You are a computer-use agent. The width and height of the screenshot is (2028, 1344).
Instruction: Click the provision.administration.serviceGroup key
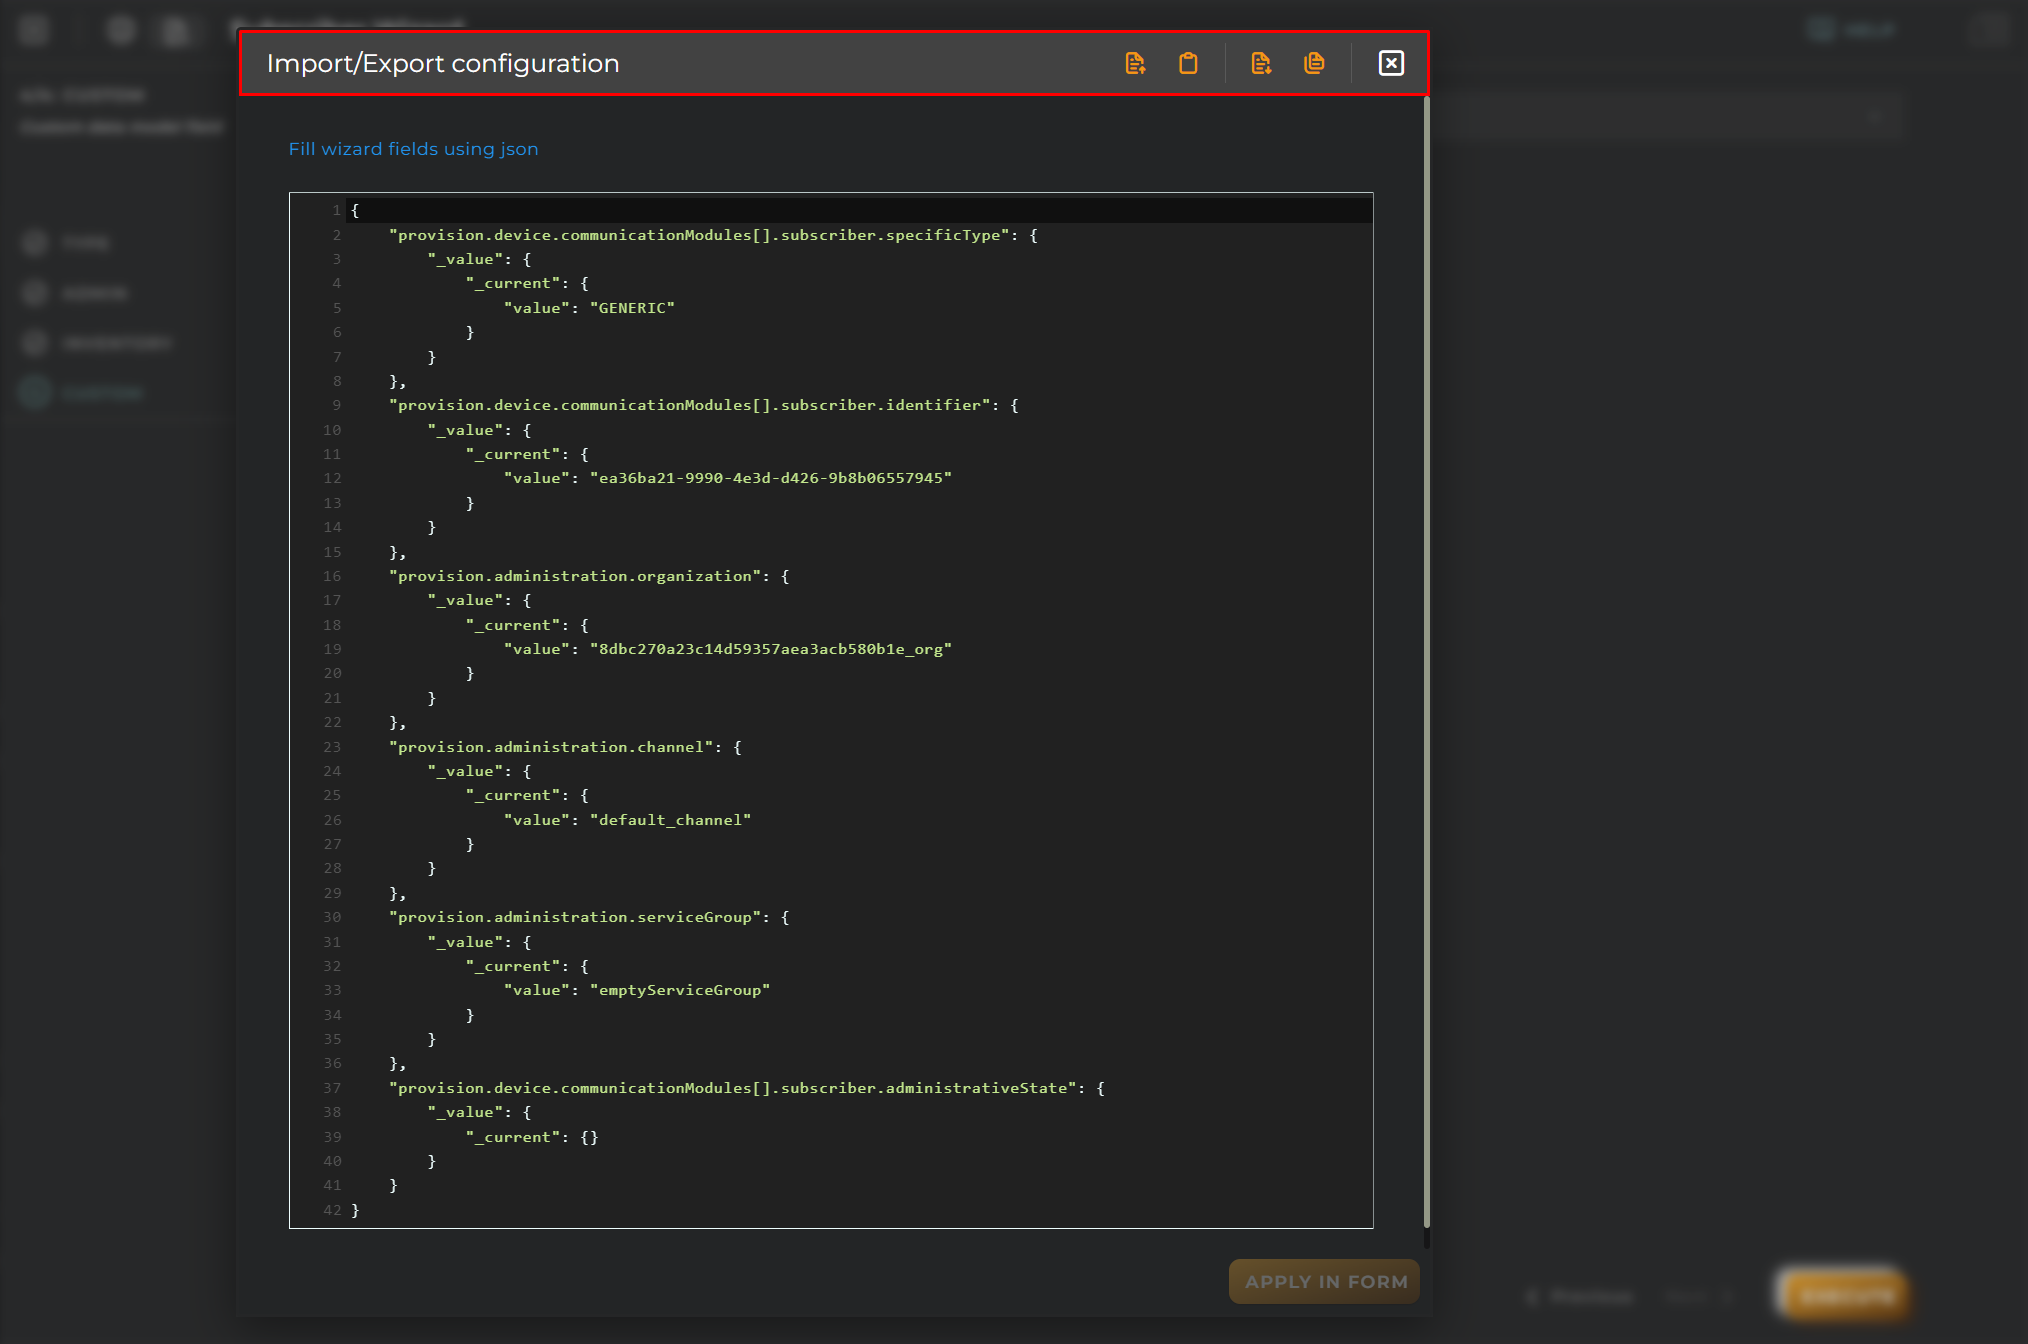pyautogui.click(x=575, y=917)
